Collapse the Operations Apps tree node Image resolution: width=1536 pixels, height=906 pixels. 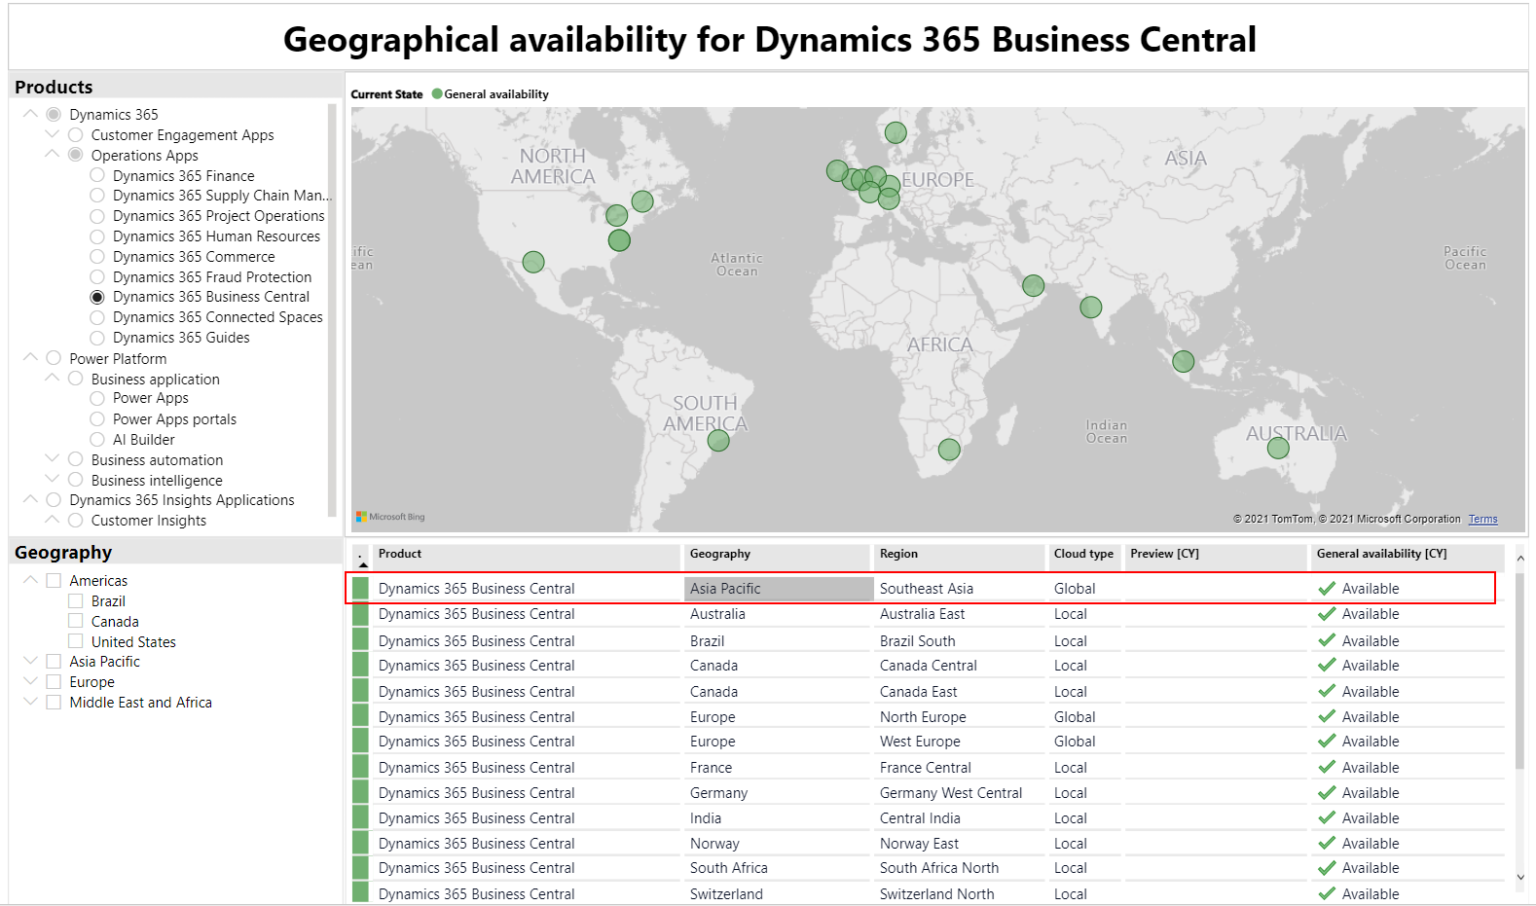tap(51, 154)
